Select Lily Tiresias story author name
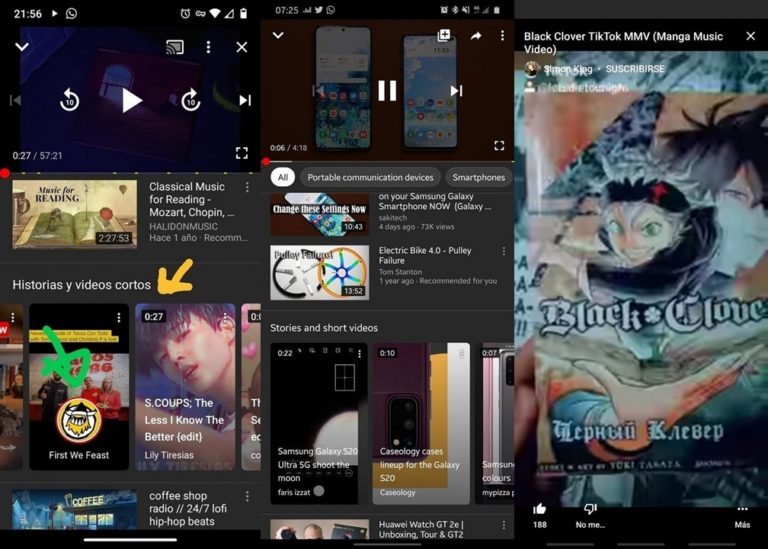 click(169, 455)
